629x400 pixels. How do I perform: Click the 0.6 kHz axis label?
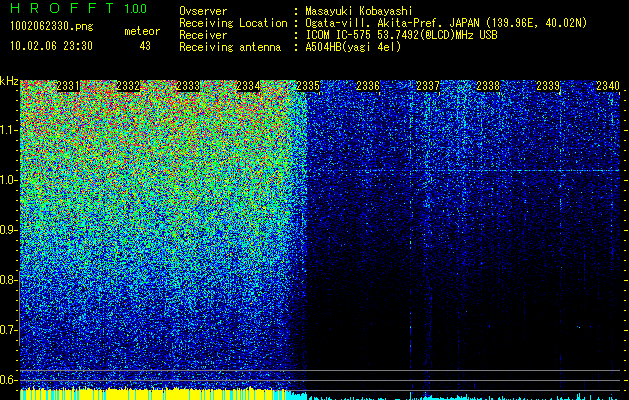click(8, 380)
